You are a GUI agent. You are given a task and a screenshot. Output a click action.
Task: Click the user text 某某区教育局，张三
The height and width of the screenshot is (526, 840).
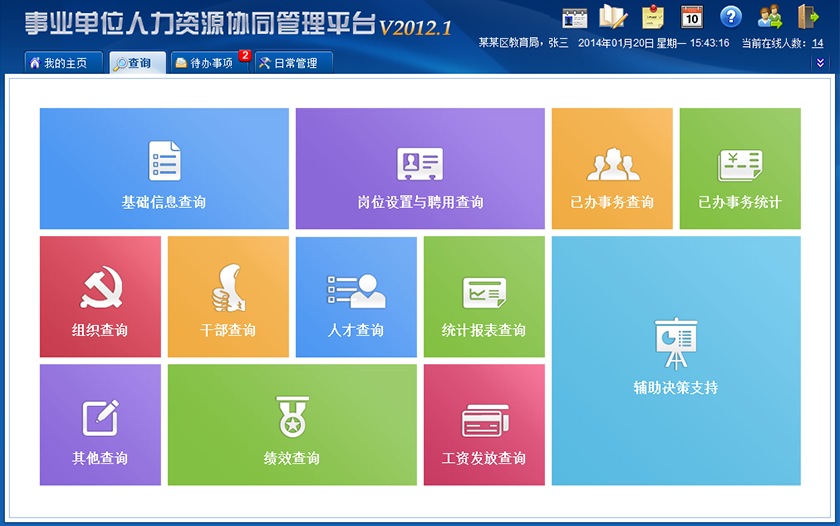click(x=523, y=43)
